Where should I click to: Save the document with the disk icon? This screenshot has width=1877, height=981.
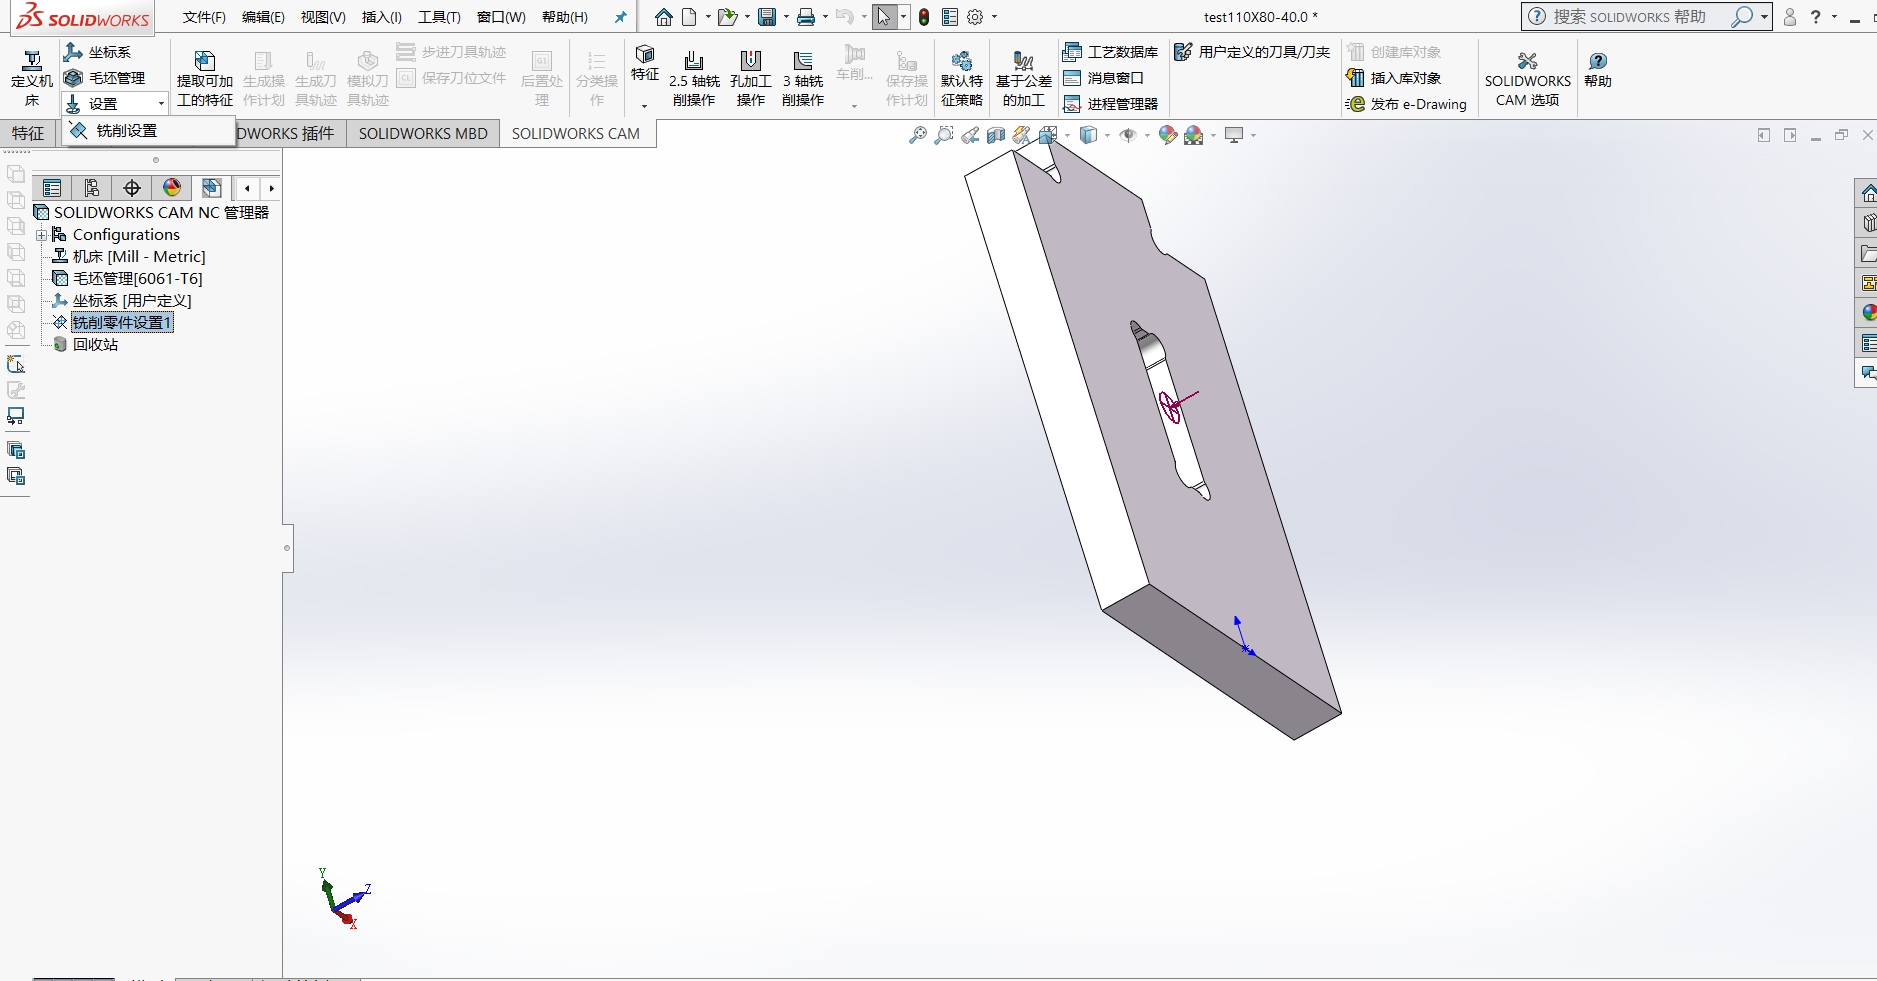point(767,17)
